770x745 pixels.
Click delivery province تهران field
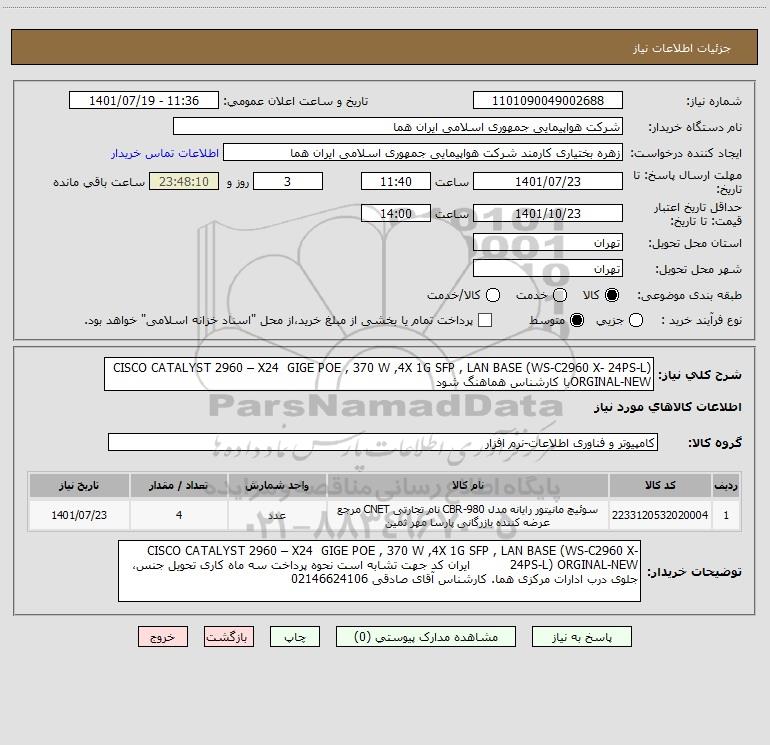[548, 243]
